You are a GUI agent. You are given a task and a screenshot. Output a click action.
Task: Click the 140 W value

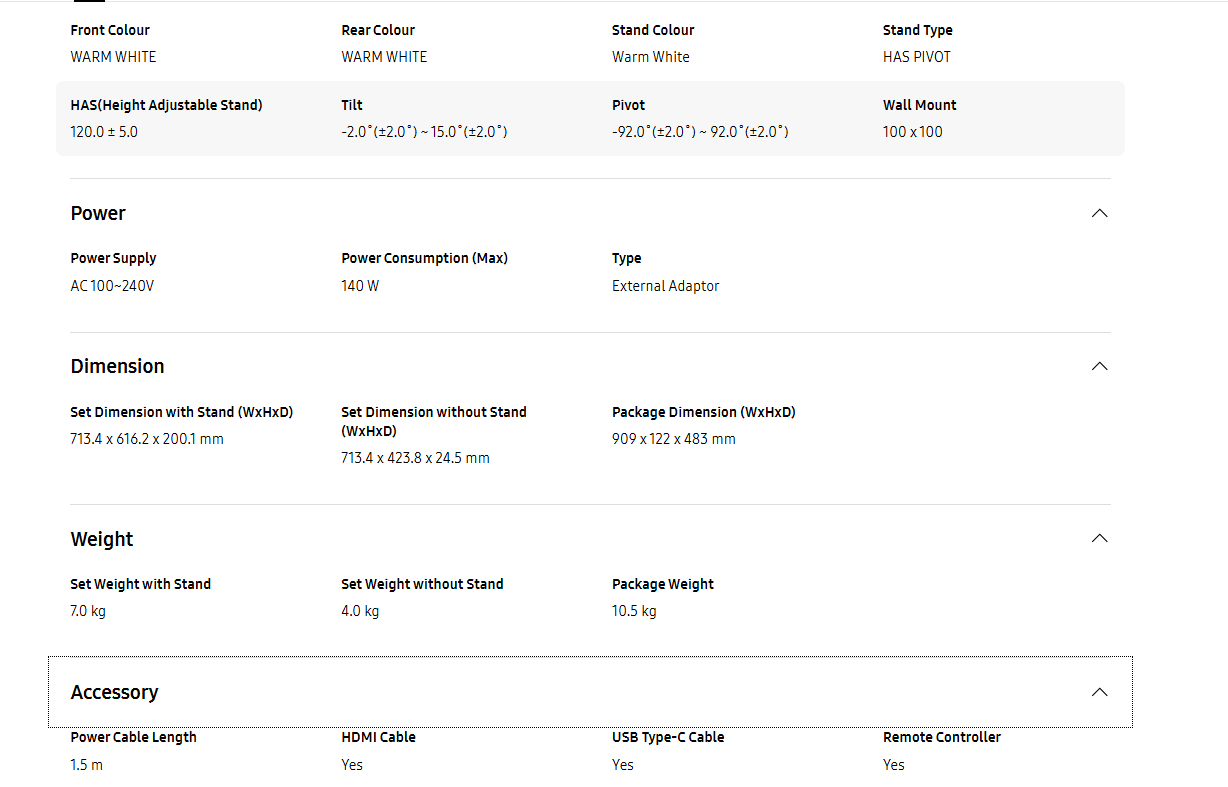(x=360, y=286)
